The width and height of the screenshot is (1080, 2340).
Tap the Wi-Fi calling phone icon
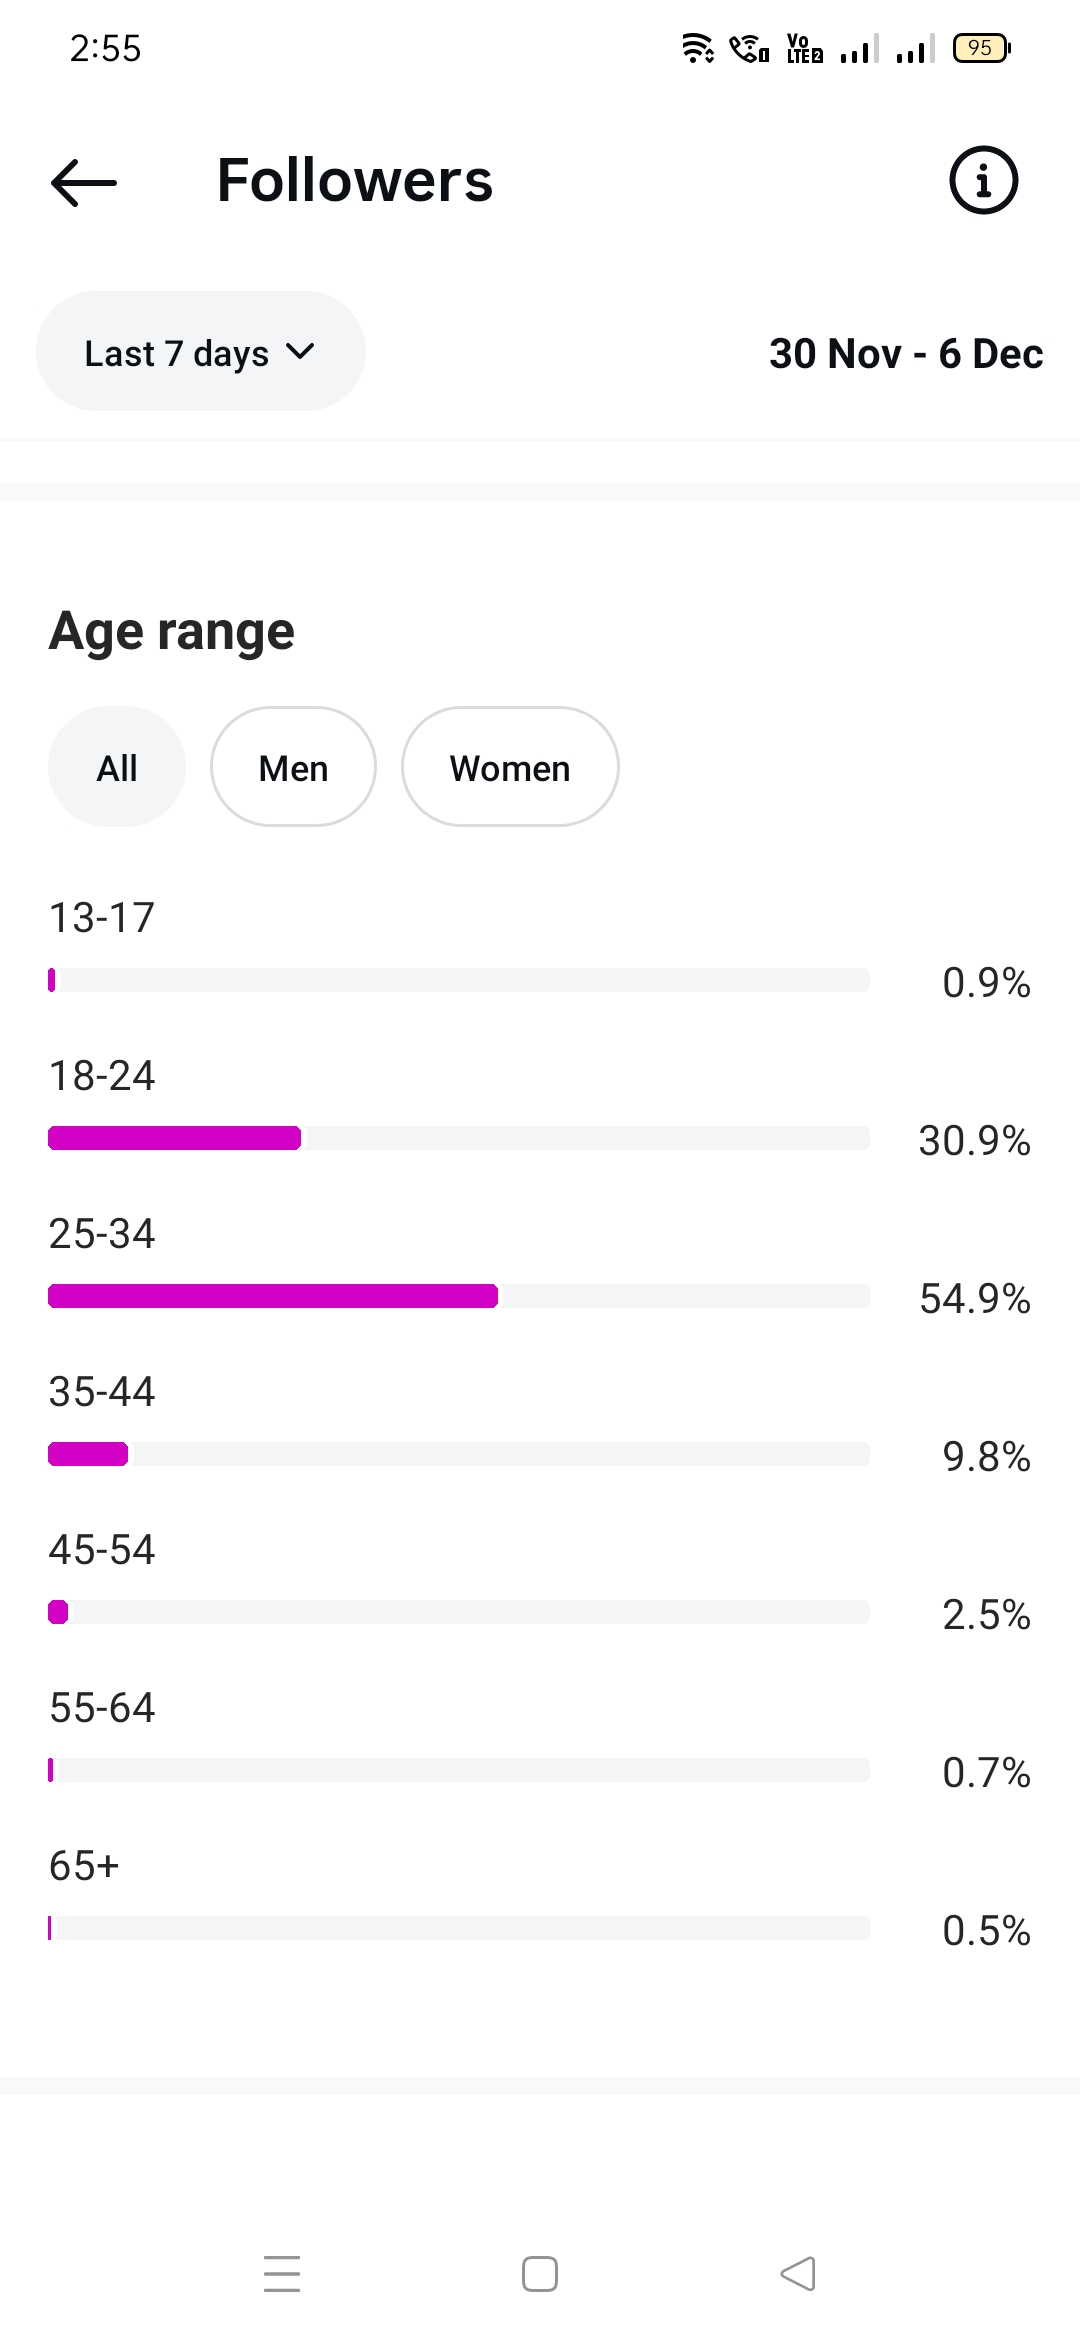click(x=749, y=48)
